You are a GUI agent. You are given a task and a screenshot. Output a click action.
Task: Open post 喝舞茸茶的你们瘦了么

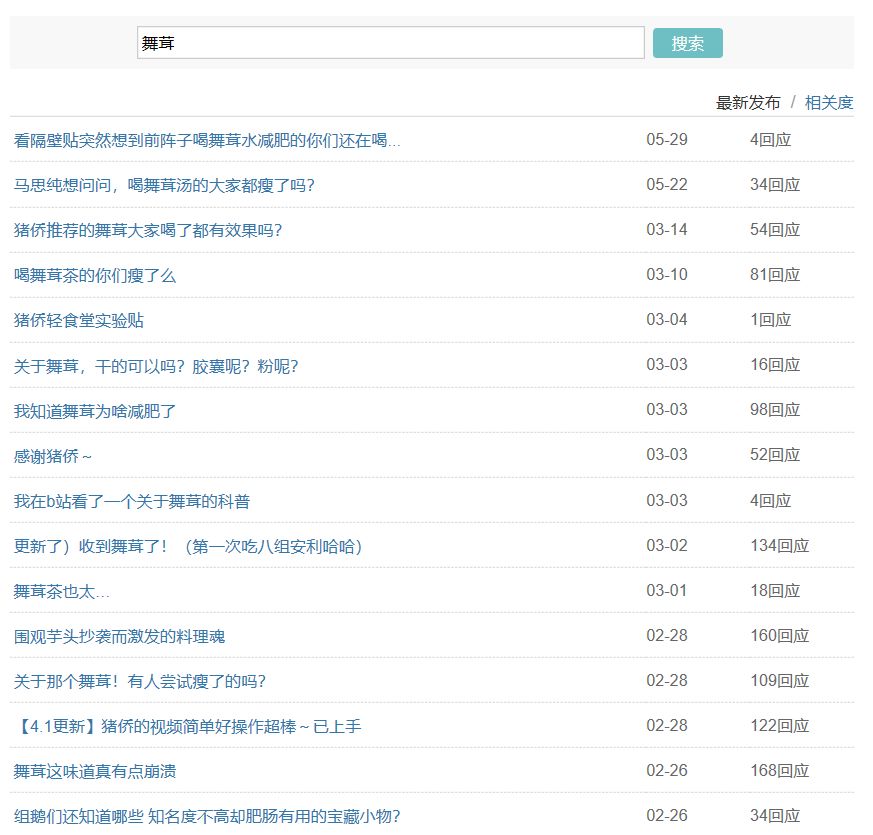95,275
